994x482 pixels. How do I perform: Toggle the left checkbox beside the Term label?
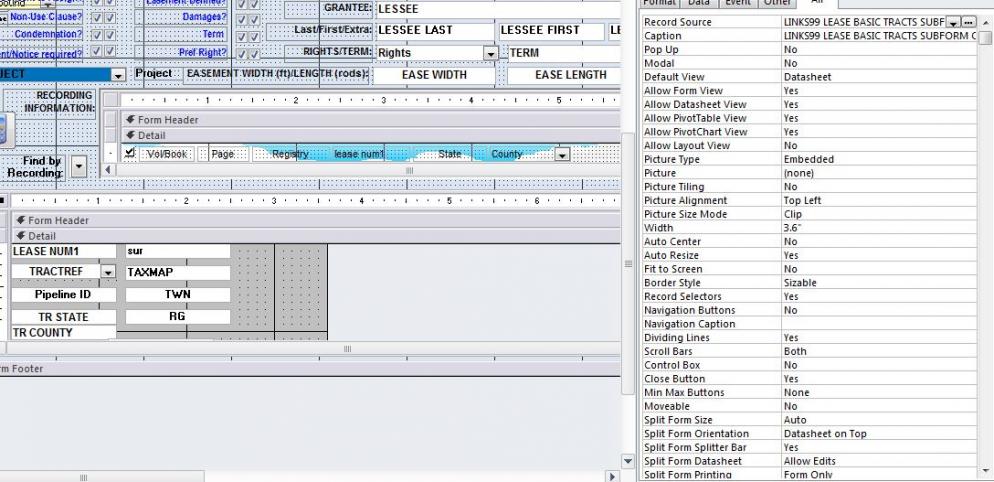[242, 37]
